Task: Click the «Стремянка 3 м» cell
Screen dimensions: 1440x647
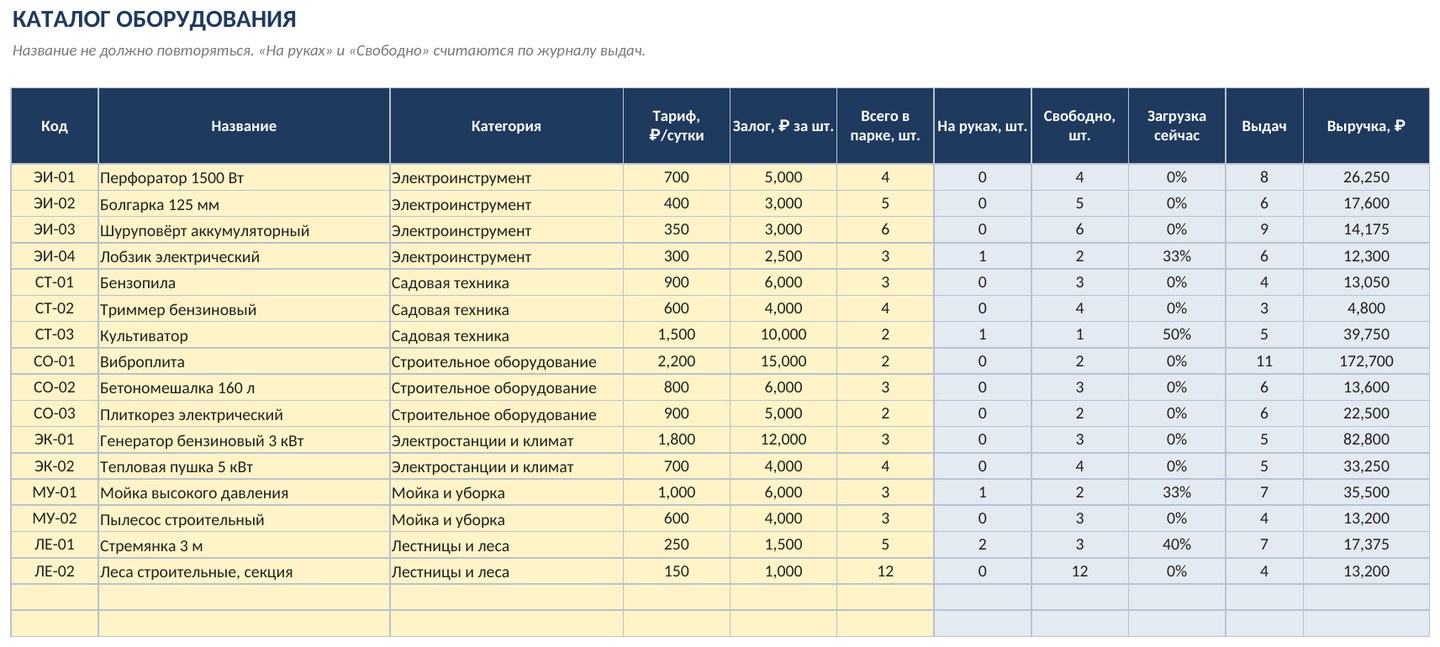Action: tap(244, 545)
